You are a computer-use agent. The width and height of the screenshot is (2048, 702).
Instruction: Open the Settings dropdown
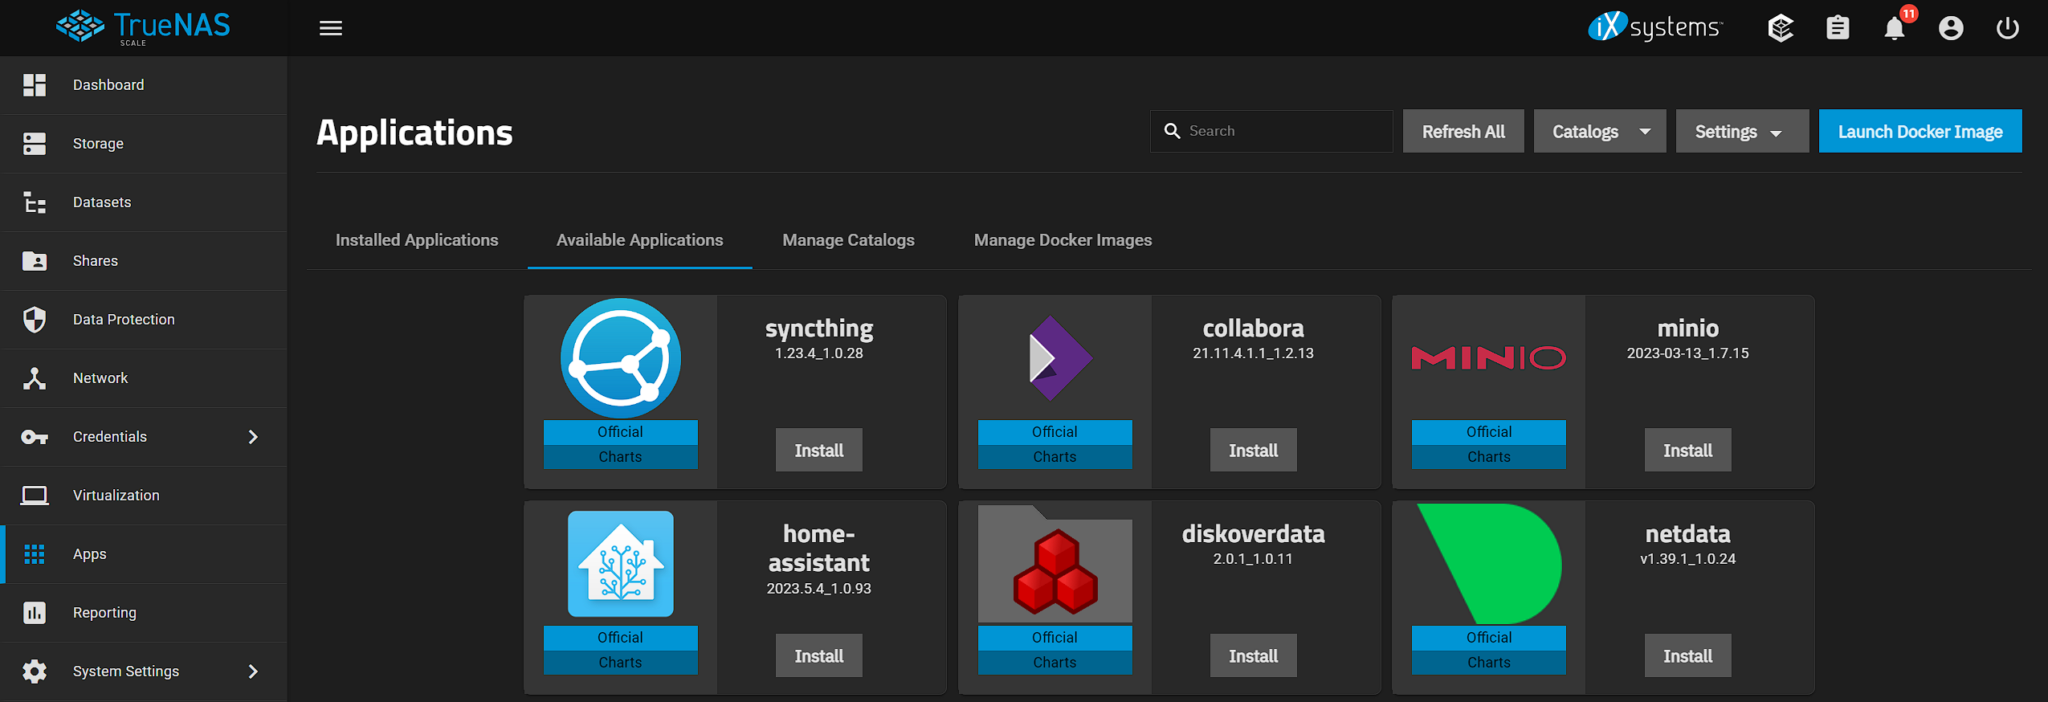pos(1741,131)
